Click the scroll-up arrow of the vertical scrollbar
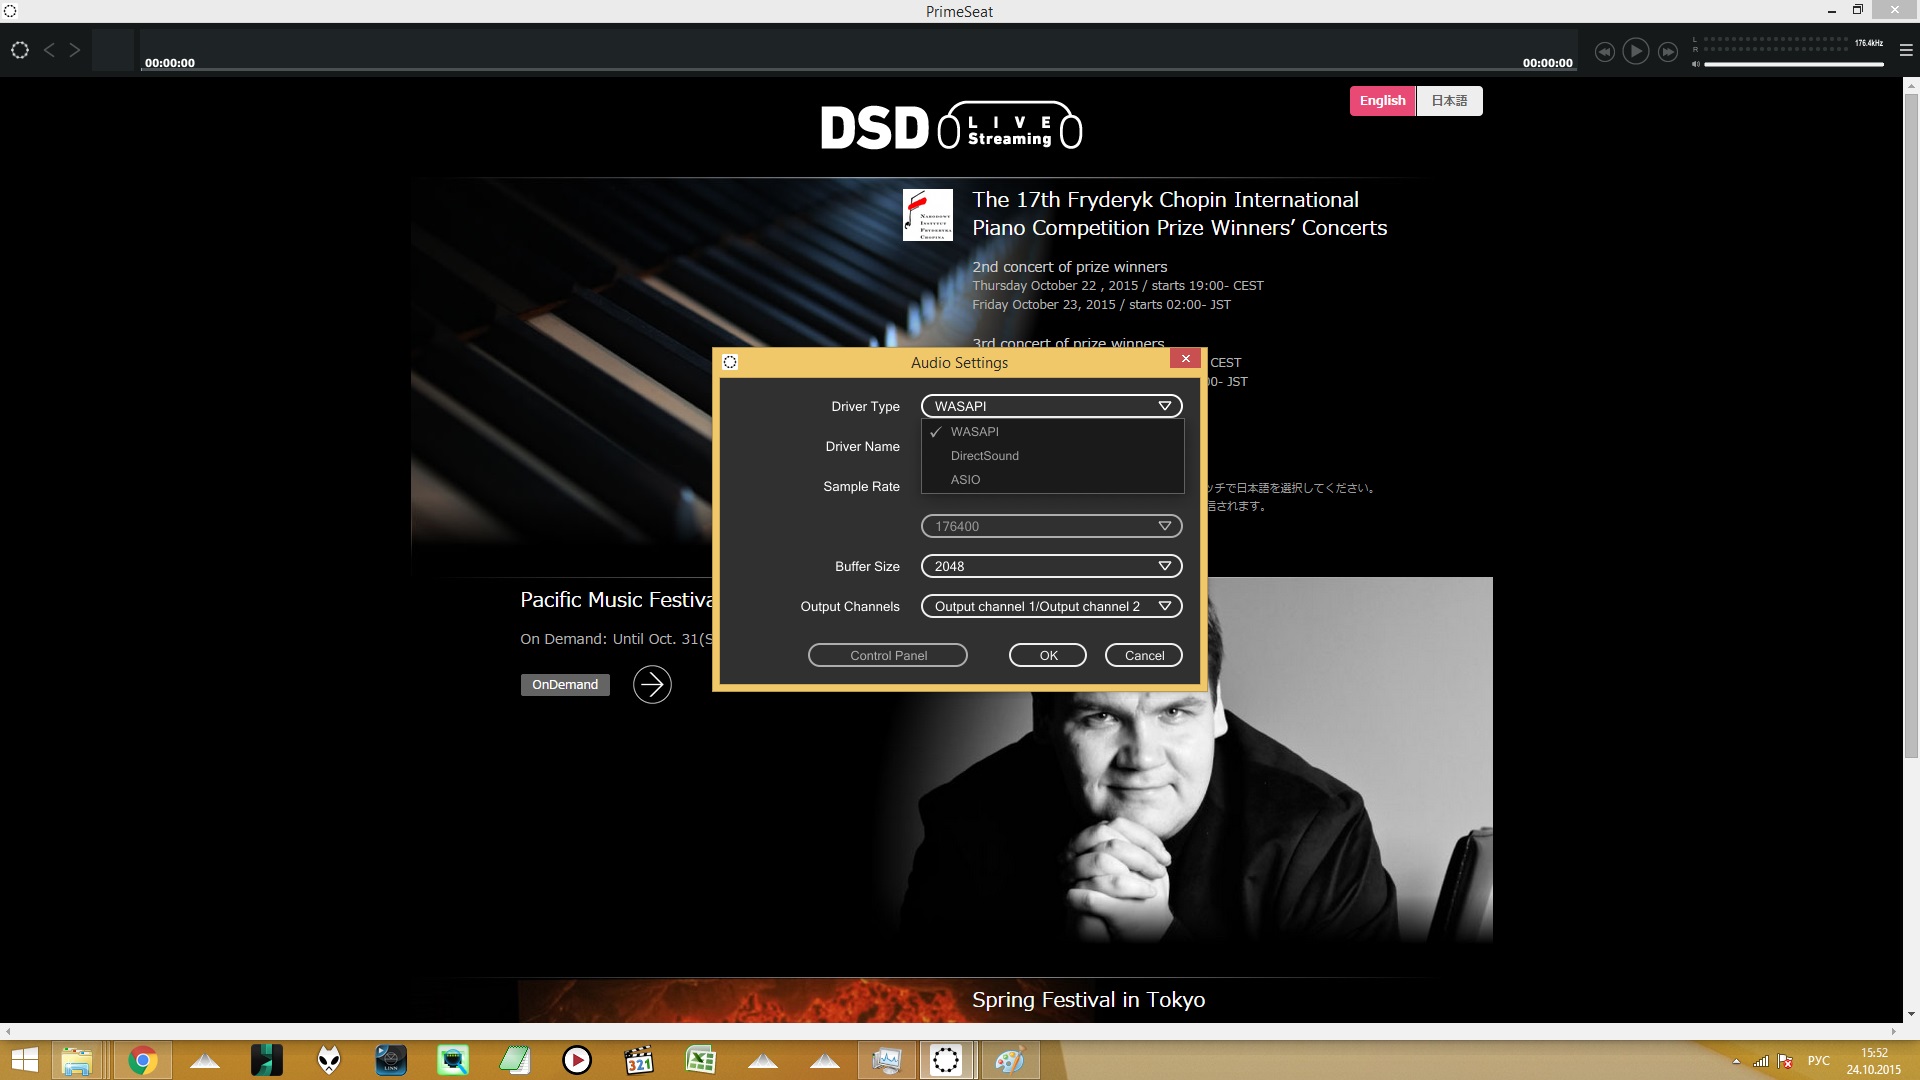Viewport: 1920px width, 1080px height. coord(1911,85)
